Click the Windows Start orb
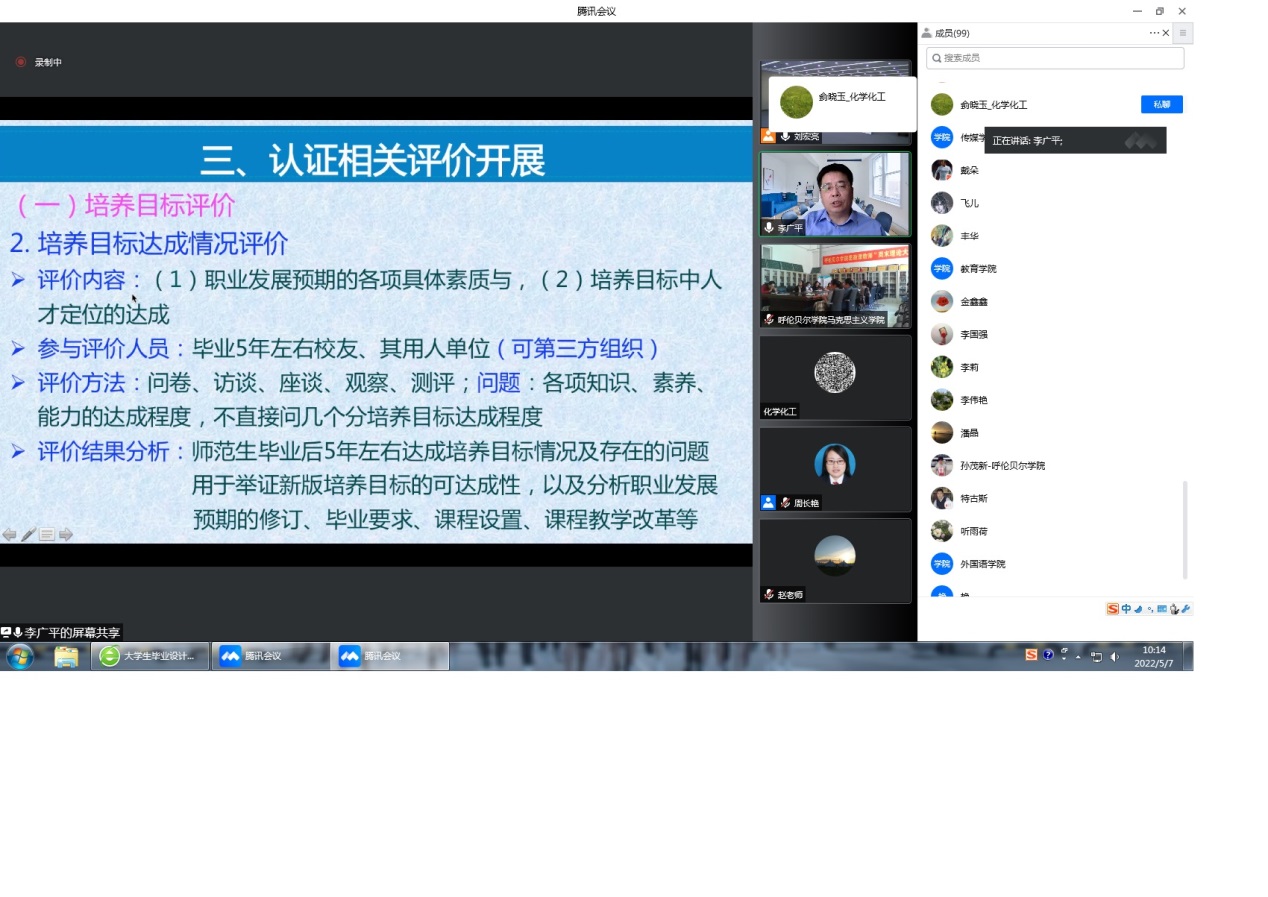The width and height of the screenshot is (1268, 897). point(20,656)
